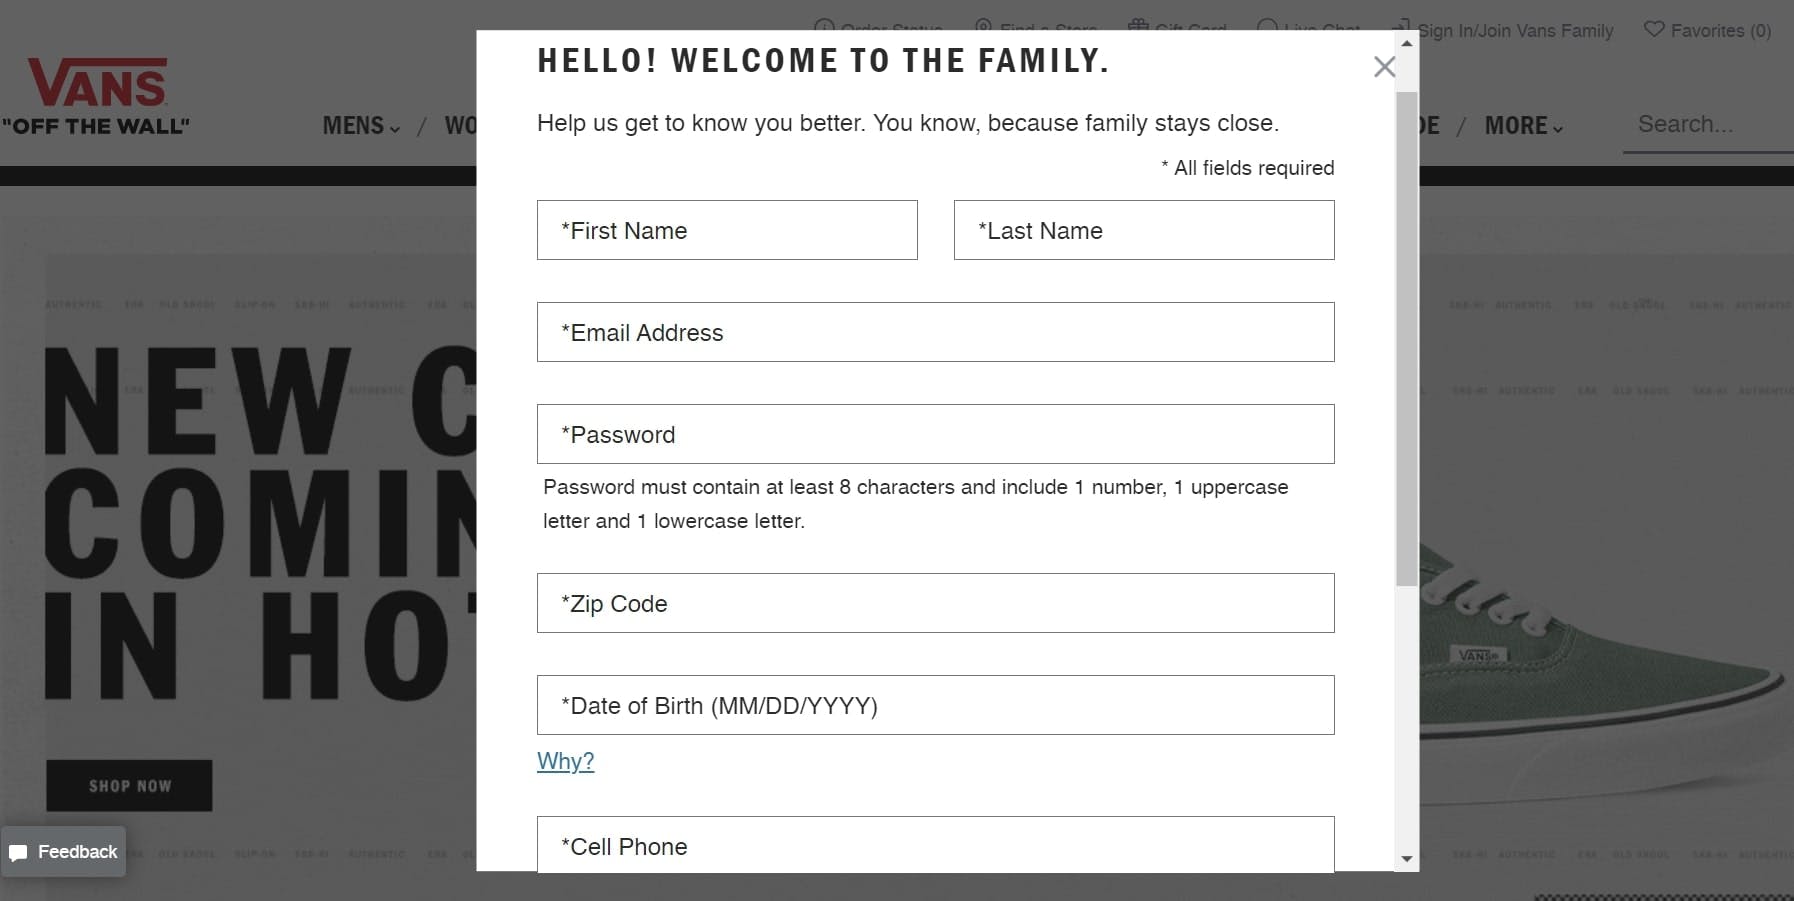Select the Password field
The width and height of the screenshot is (1794, 901).
[936, 434]
